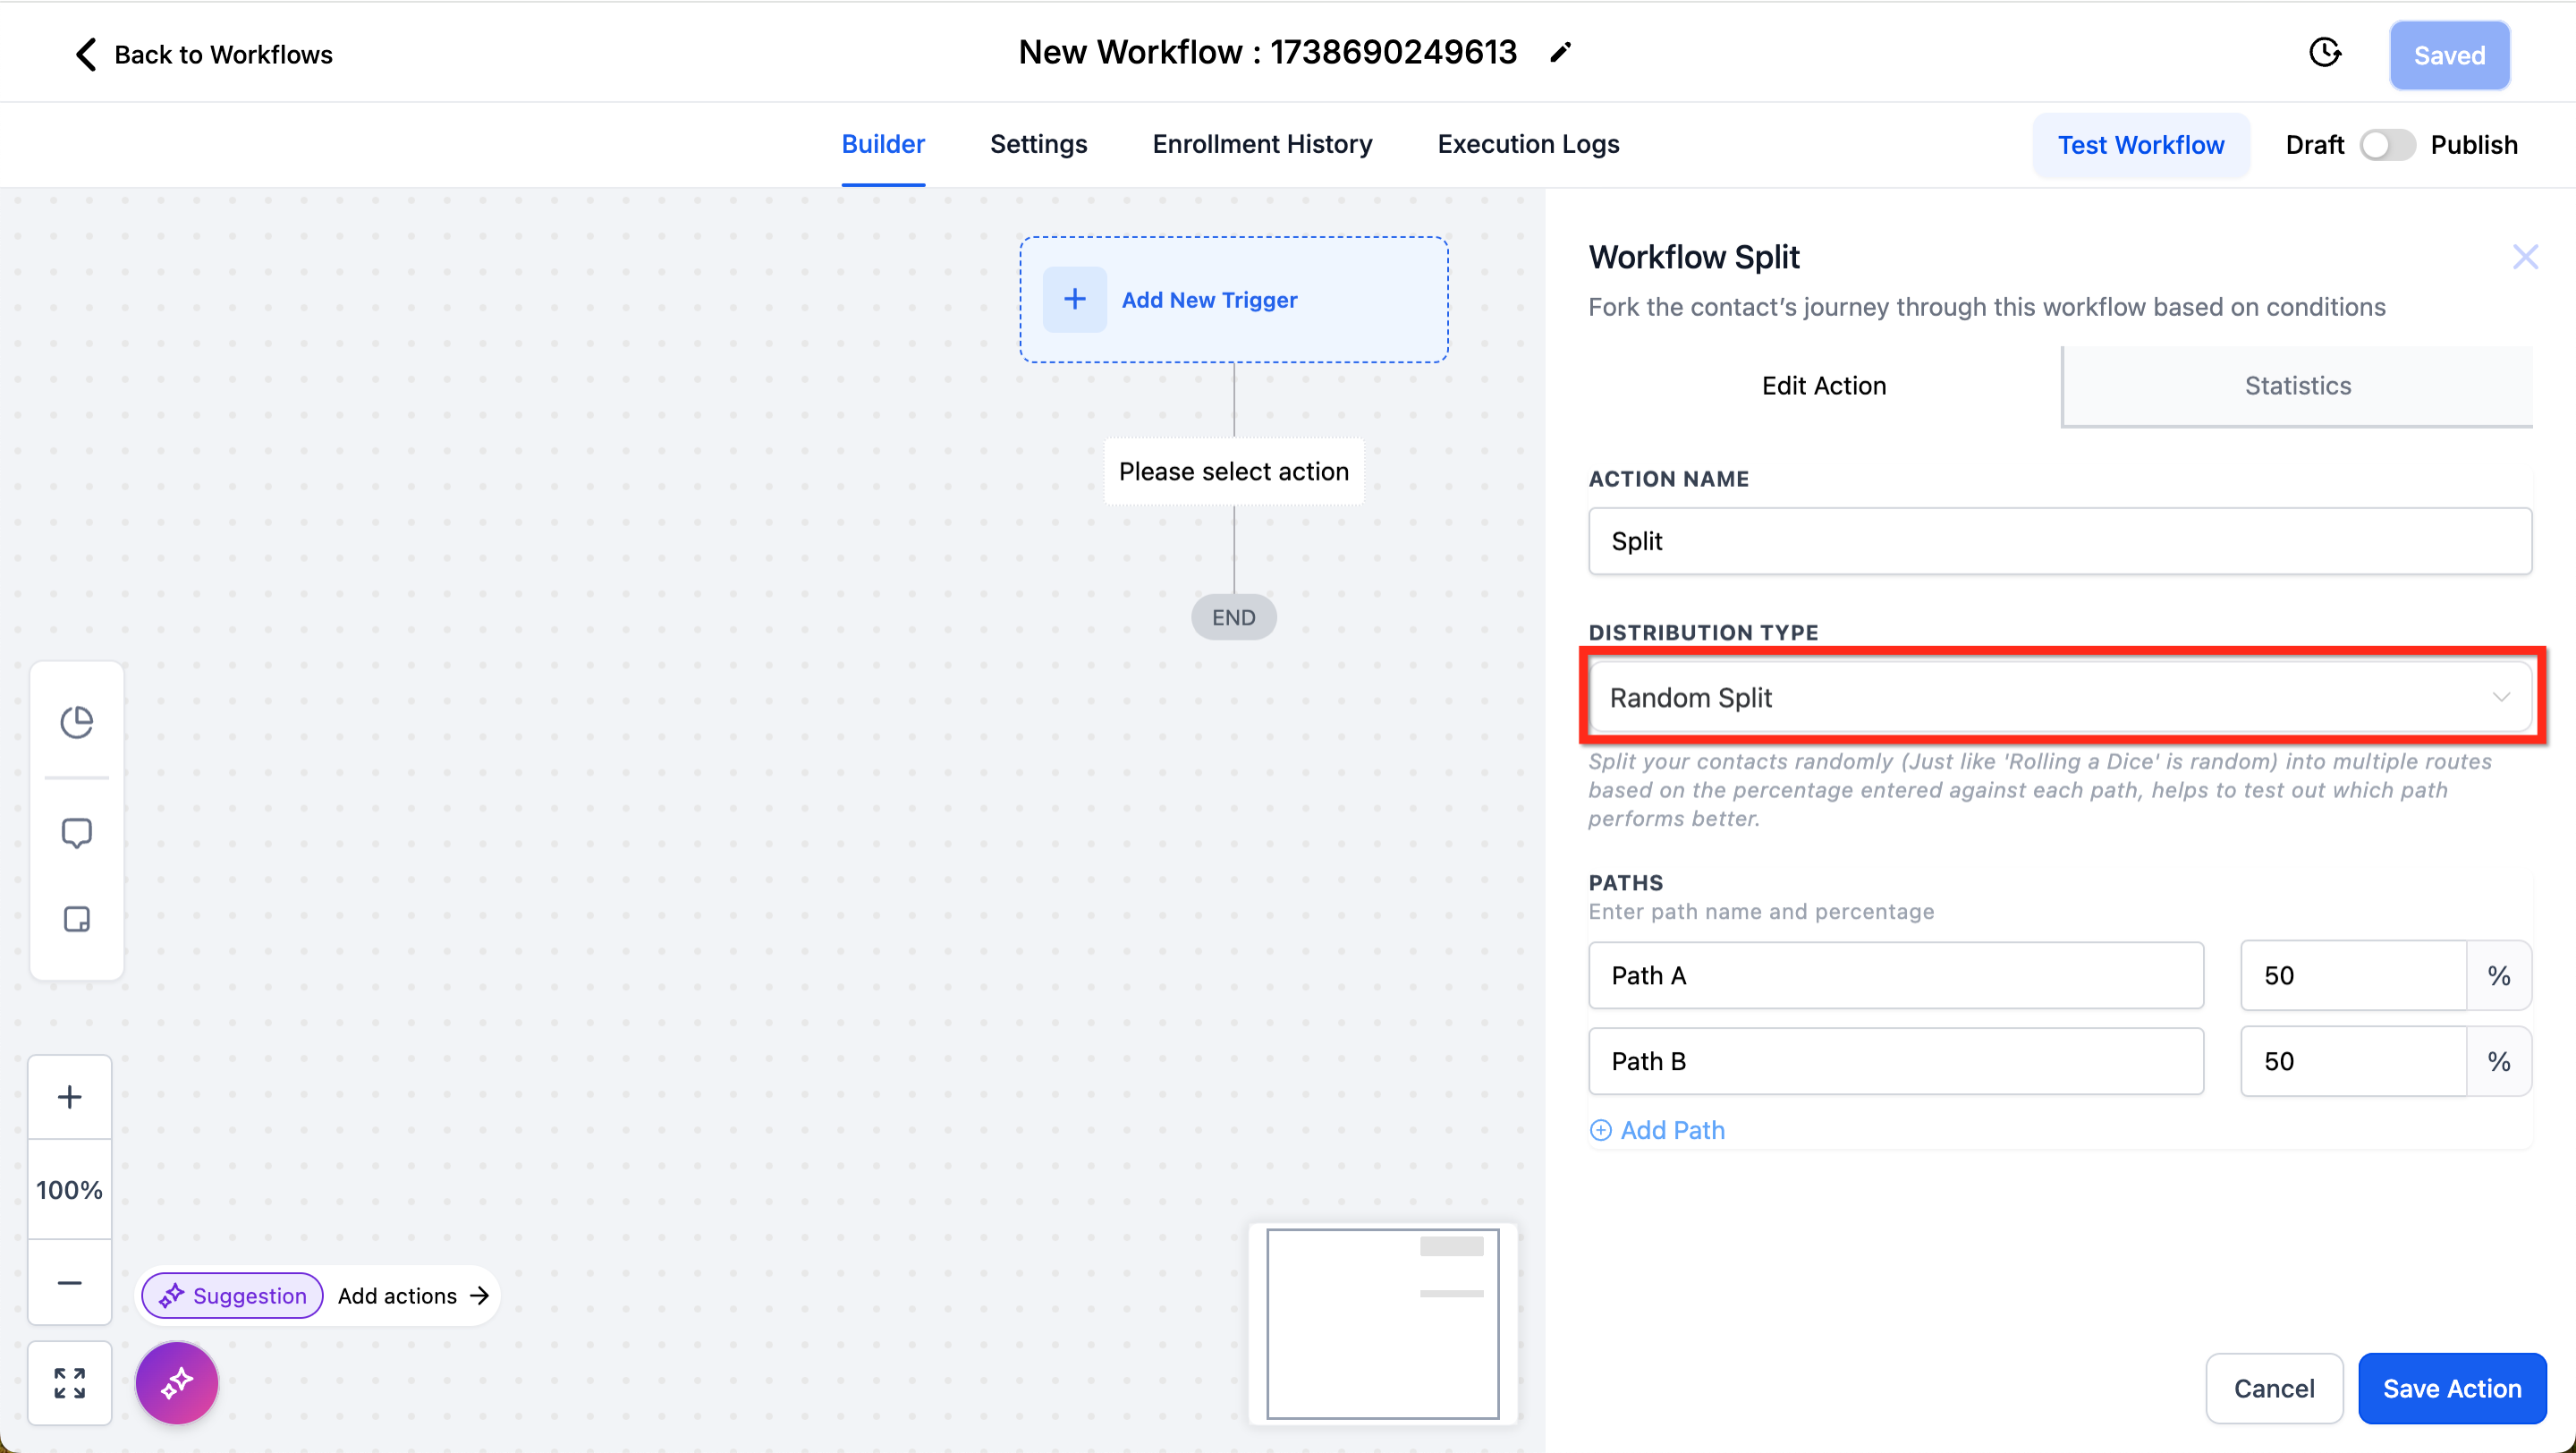Viewport: 2576px width, 1453px height.
Task: Toggle the Draft/Publish switch
Action: coord(2387,145)
